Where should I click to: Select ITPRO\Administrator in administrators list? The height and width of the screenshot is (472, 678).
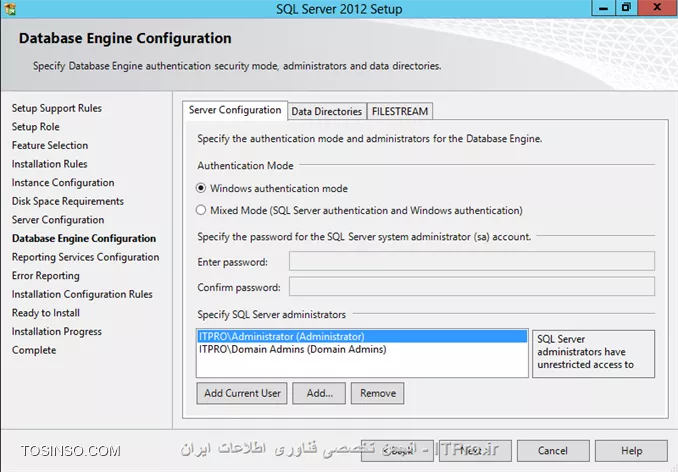coord(362,336)
